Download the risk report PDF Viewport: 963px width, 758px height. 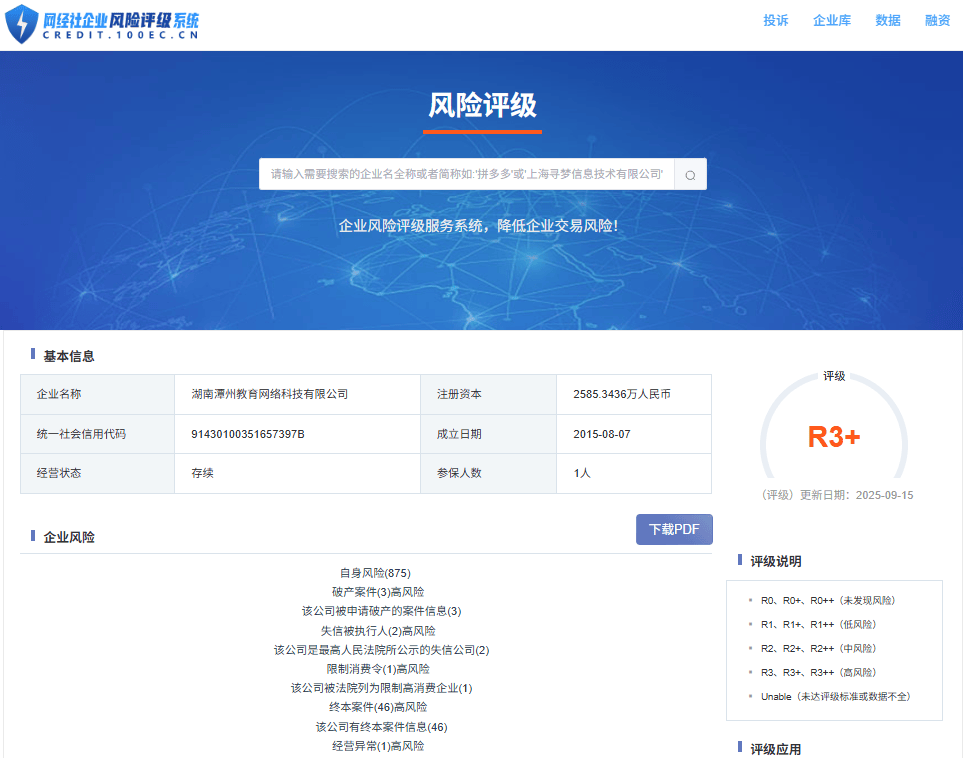tap(674, 529)
